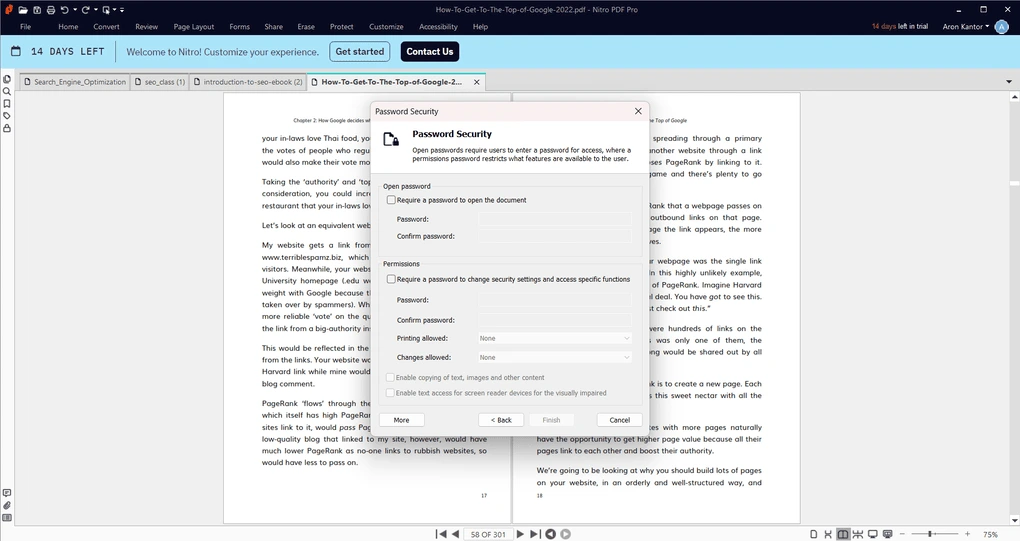
Task: Open the Security lock panel in the left sidebar
Action: (x=7, y=128)
